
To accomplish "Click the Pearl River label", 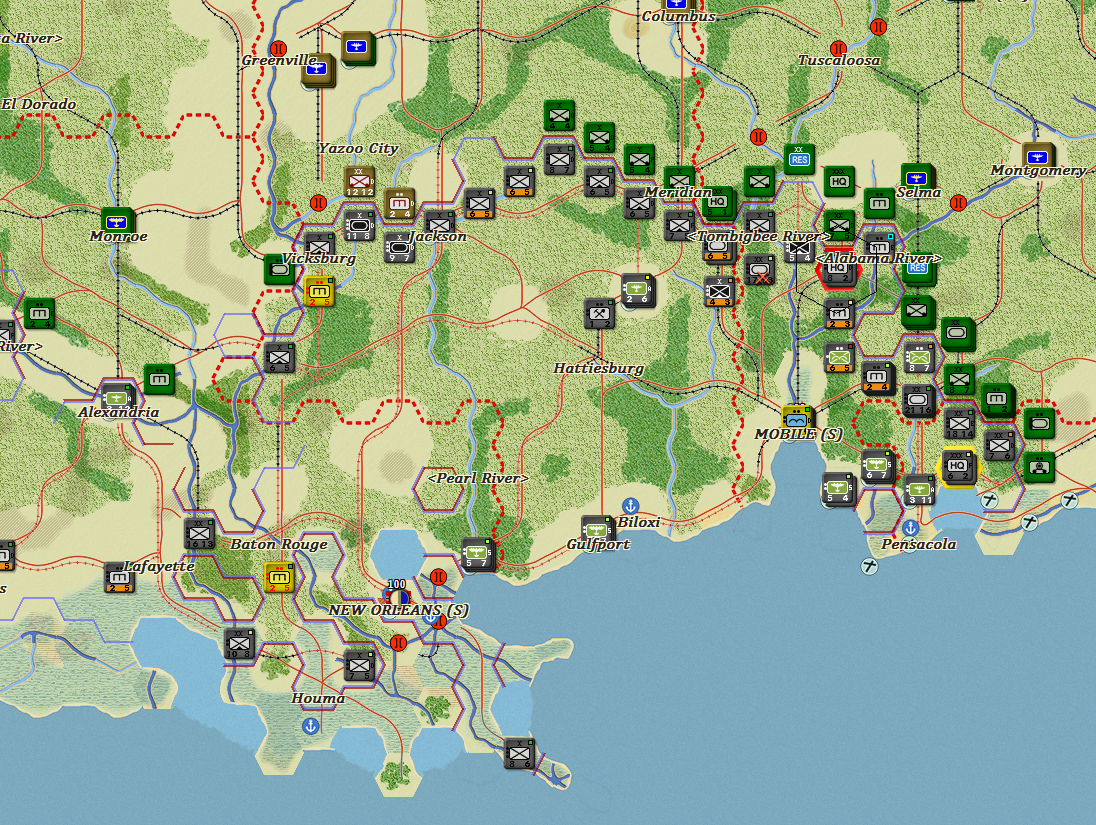I will point(478,478).
